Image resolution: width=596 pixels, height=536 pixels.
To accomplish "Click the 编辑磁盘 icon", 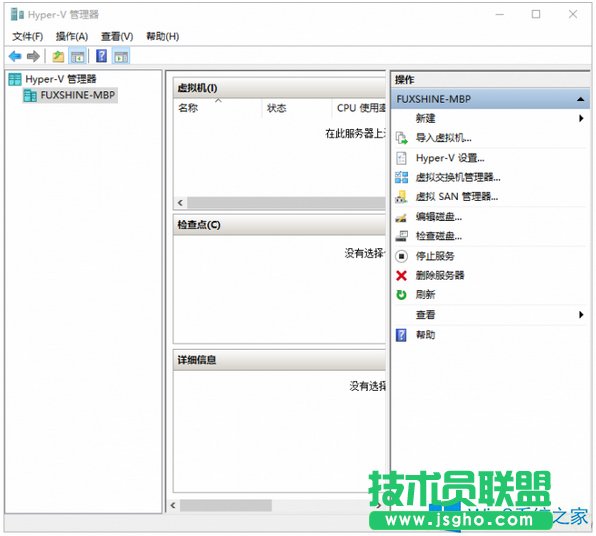I will (401, 217).
